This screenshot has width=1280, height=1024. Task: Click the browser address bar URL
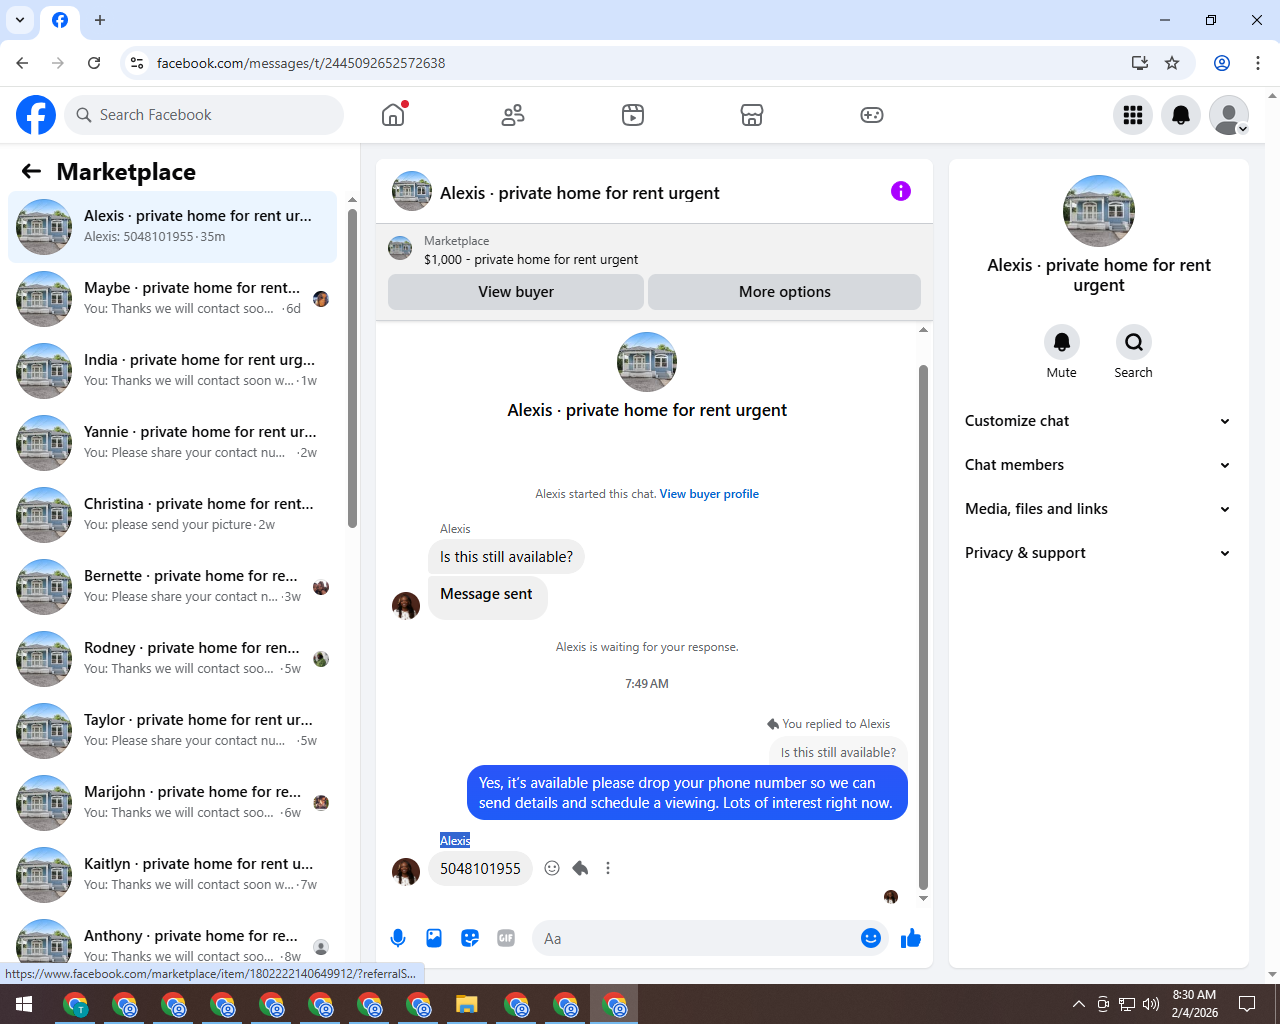pos(301,63)
